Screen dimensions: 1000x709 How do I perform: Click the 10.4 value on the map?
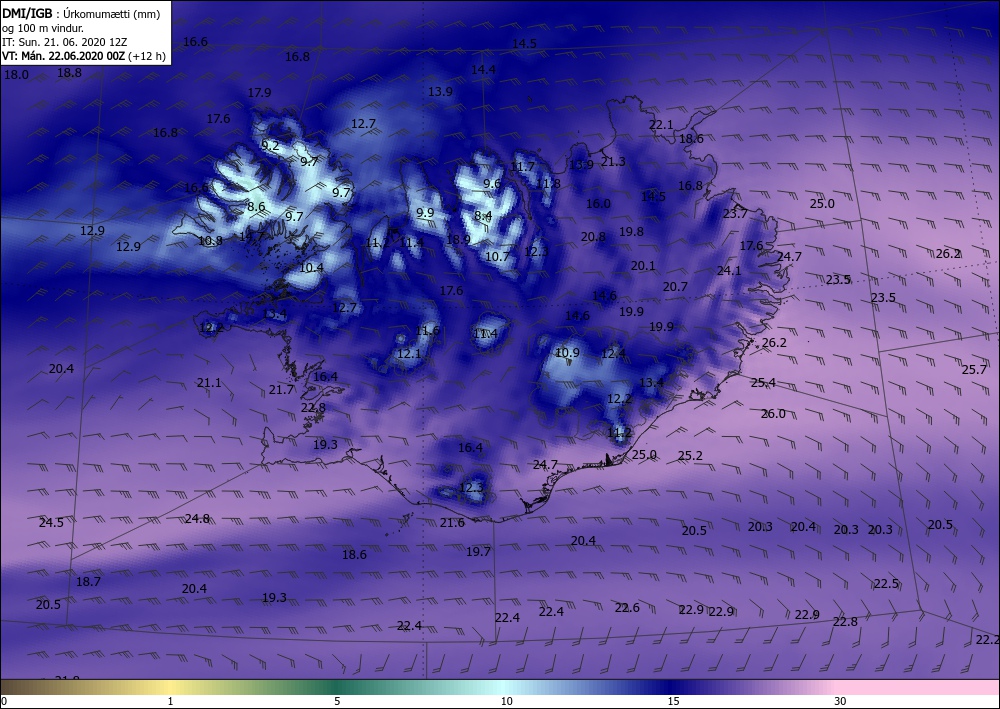pos(311,267)
